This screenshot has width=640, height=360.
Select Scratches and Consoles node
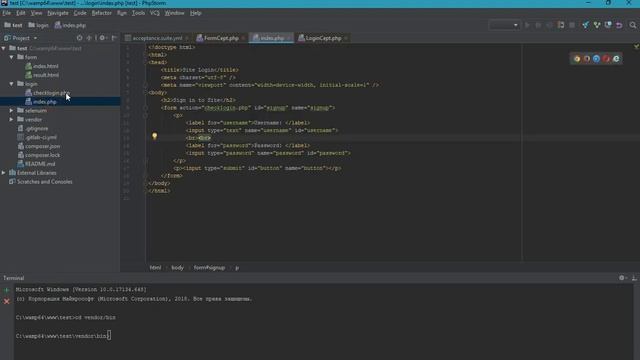coord(44,182)
